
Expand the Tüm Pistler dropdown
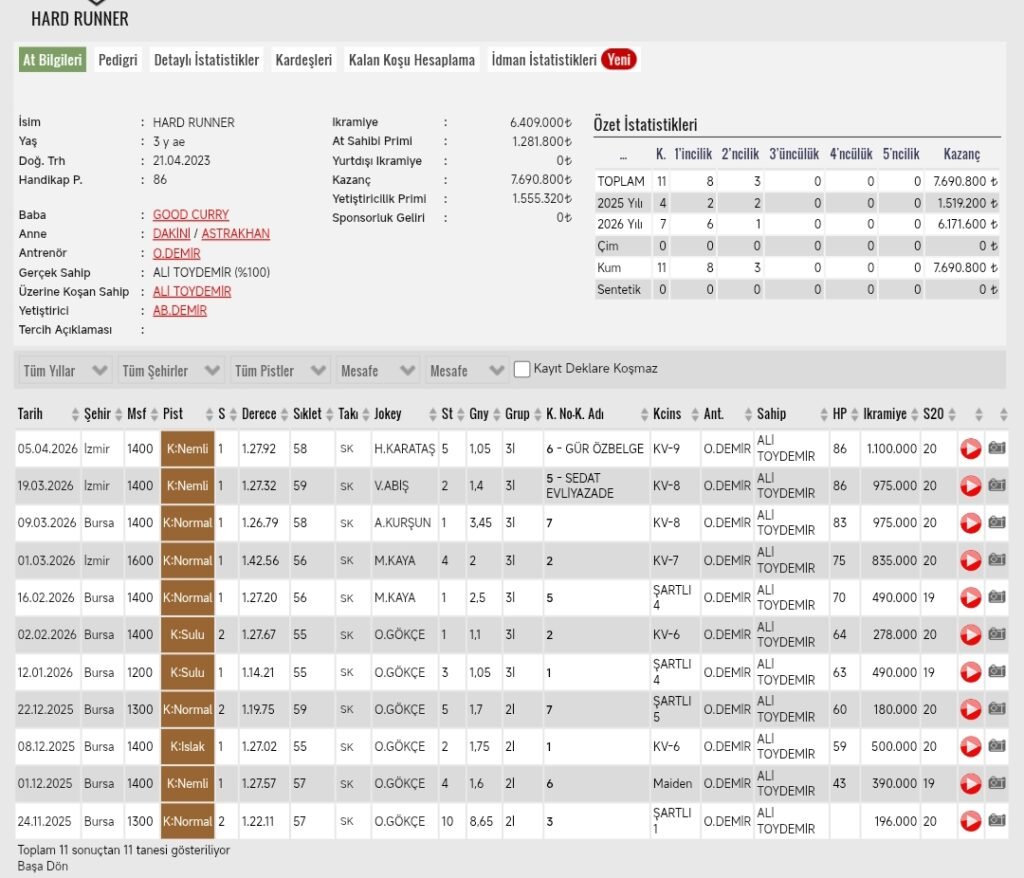pos(279,371)
